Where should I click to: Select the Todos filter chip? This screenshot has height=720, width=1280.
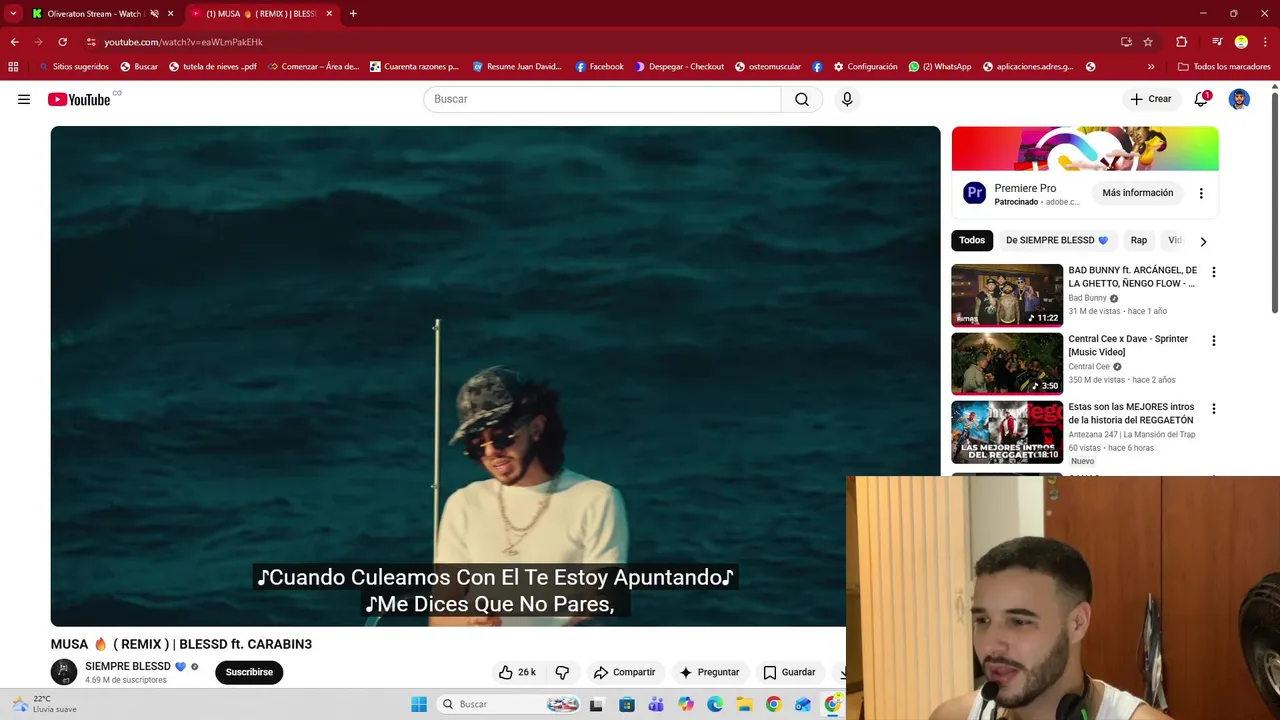point(972,240)
